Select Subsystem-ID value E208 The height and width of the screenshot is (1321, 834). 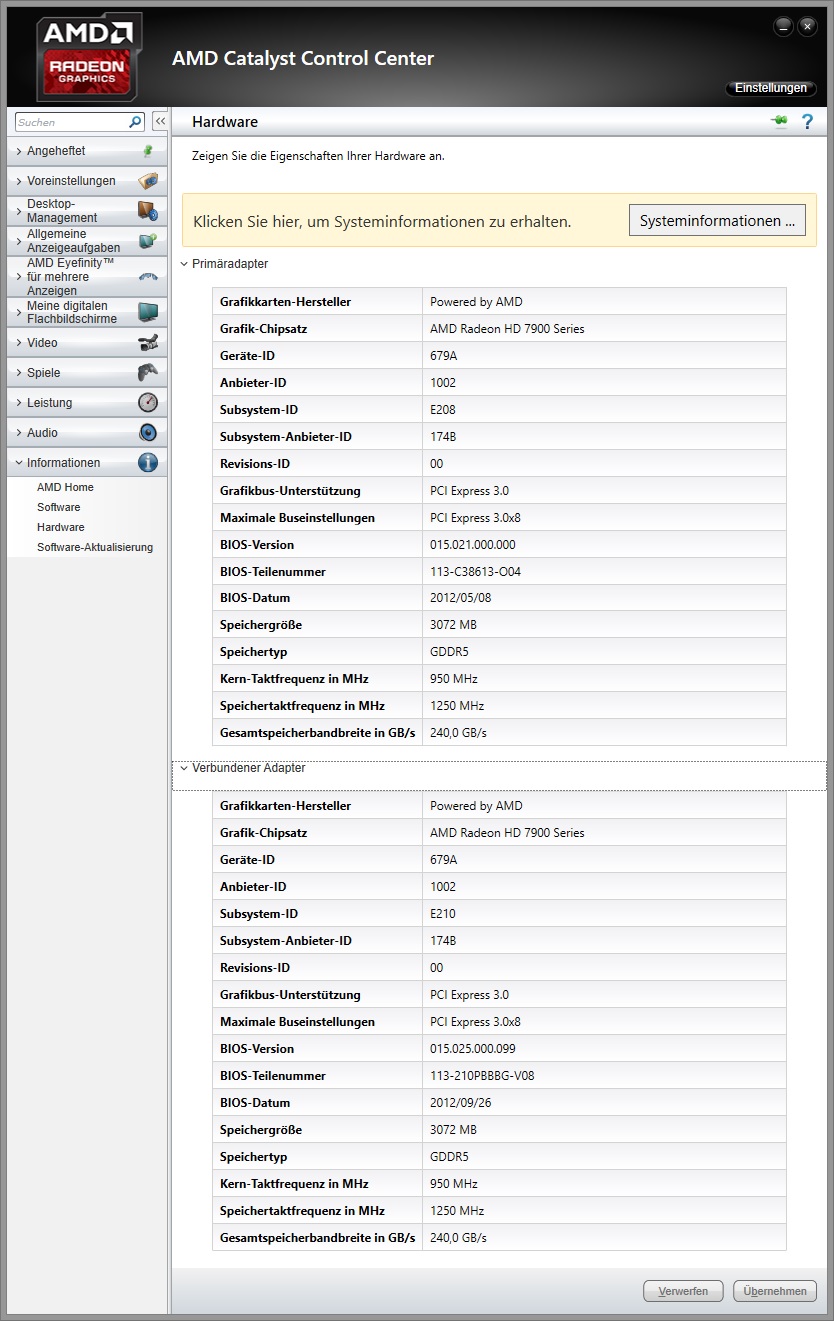coord(444,410)
